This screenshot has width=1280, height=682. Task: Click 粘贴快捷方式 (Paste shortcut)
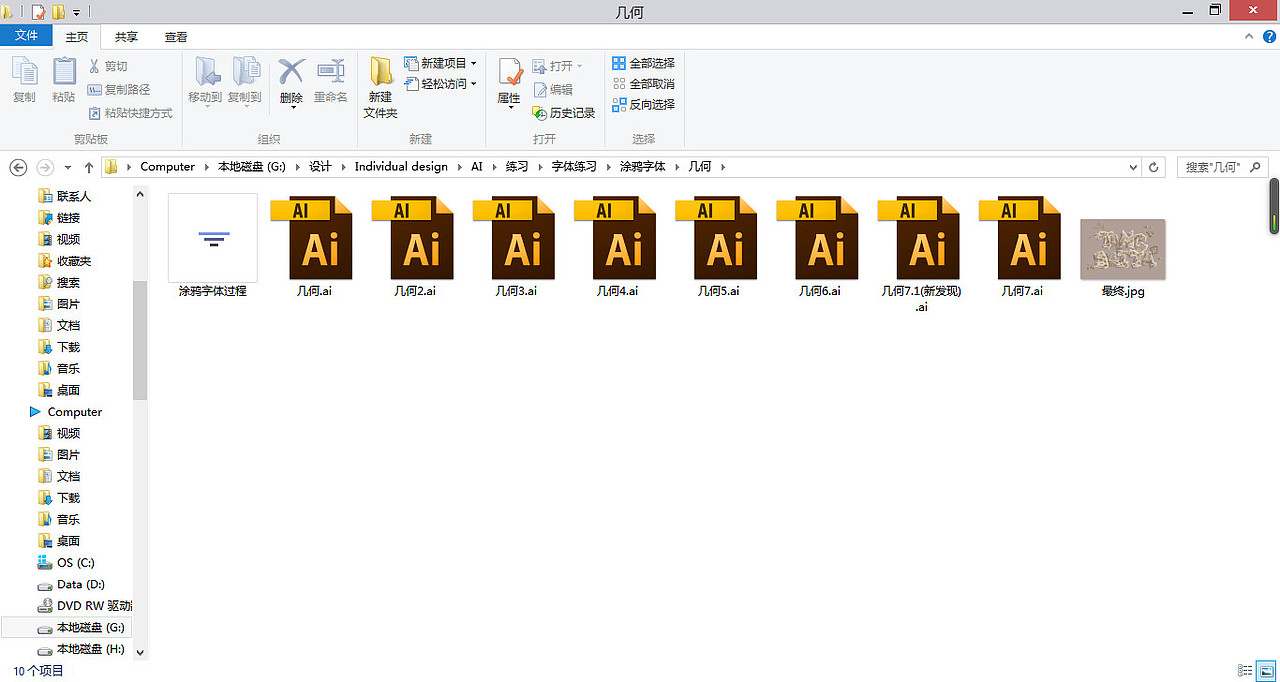130,113
